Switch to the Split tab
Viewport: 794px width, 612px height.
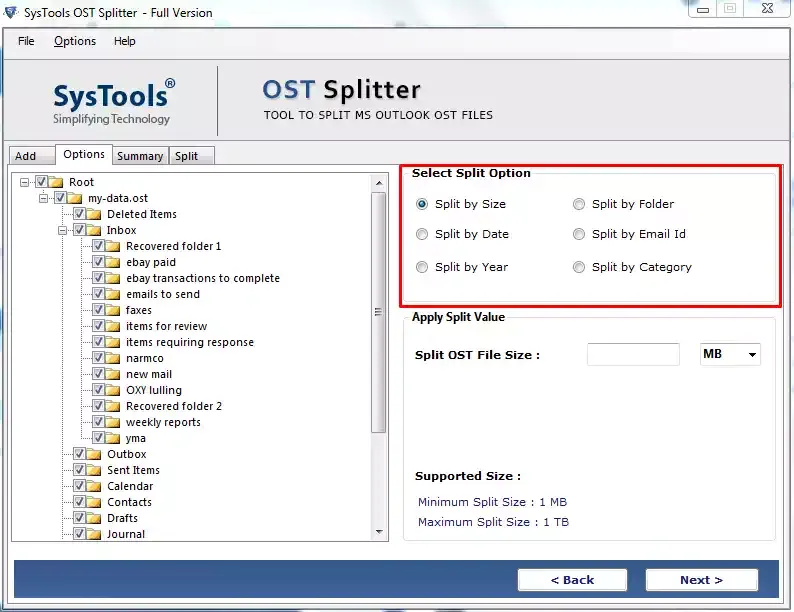pyautogui.click(x=191, y=156)
